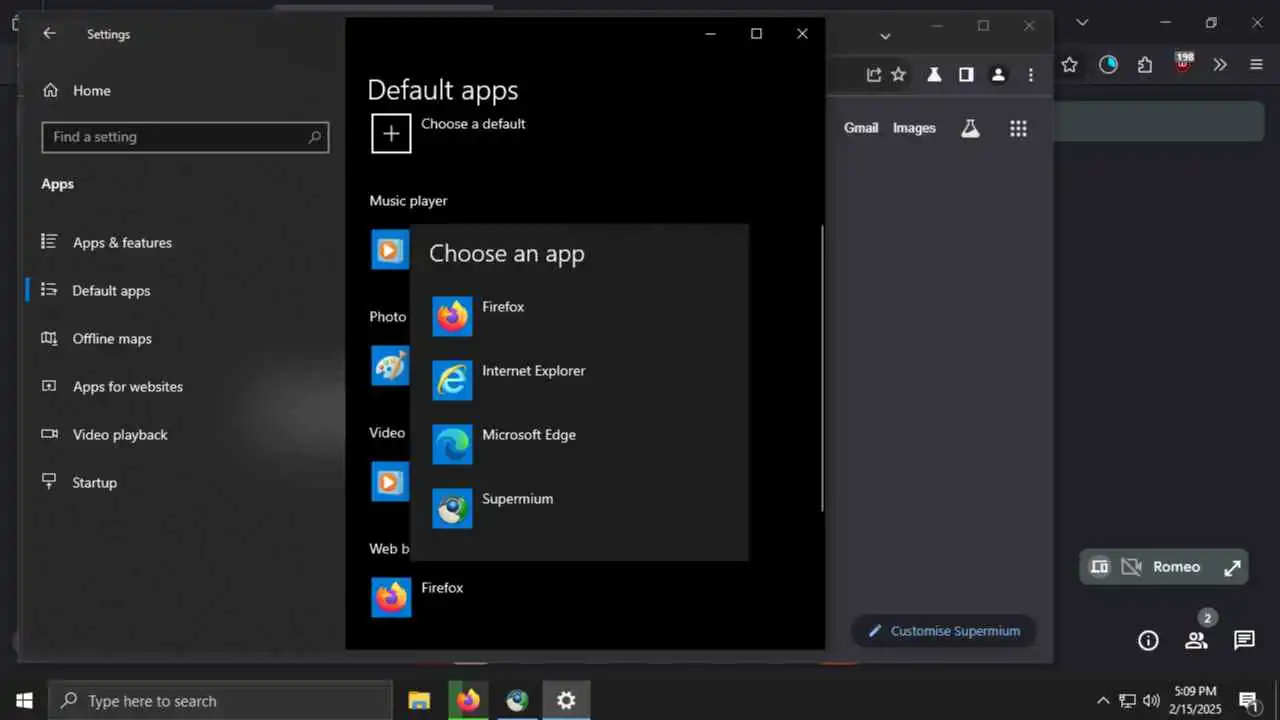The image size is (1280, 720).
Task: Expand the Romeo tile with arrow icon
Action: click(x=1232, y=567)
